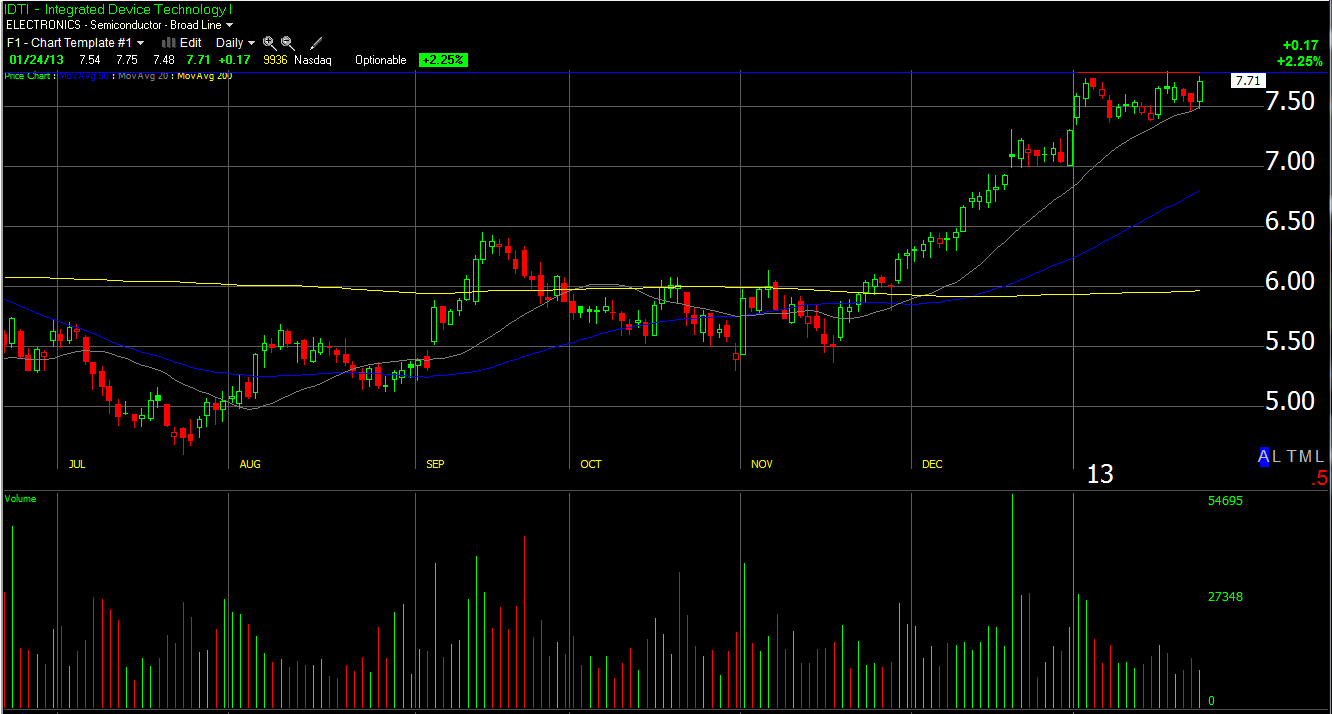Click the IDTI - Integrated Device Technology title
1332x714 pixels.
coord(119,9)
